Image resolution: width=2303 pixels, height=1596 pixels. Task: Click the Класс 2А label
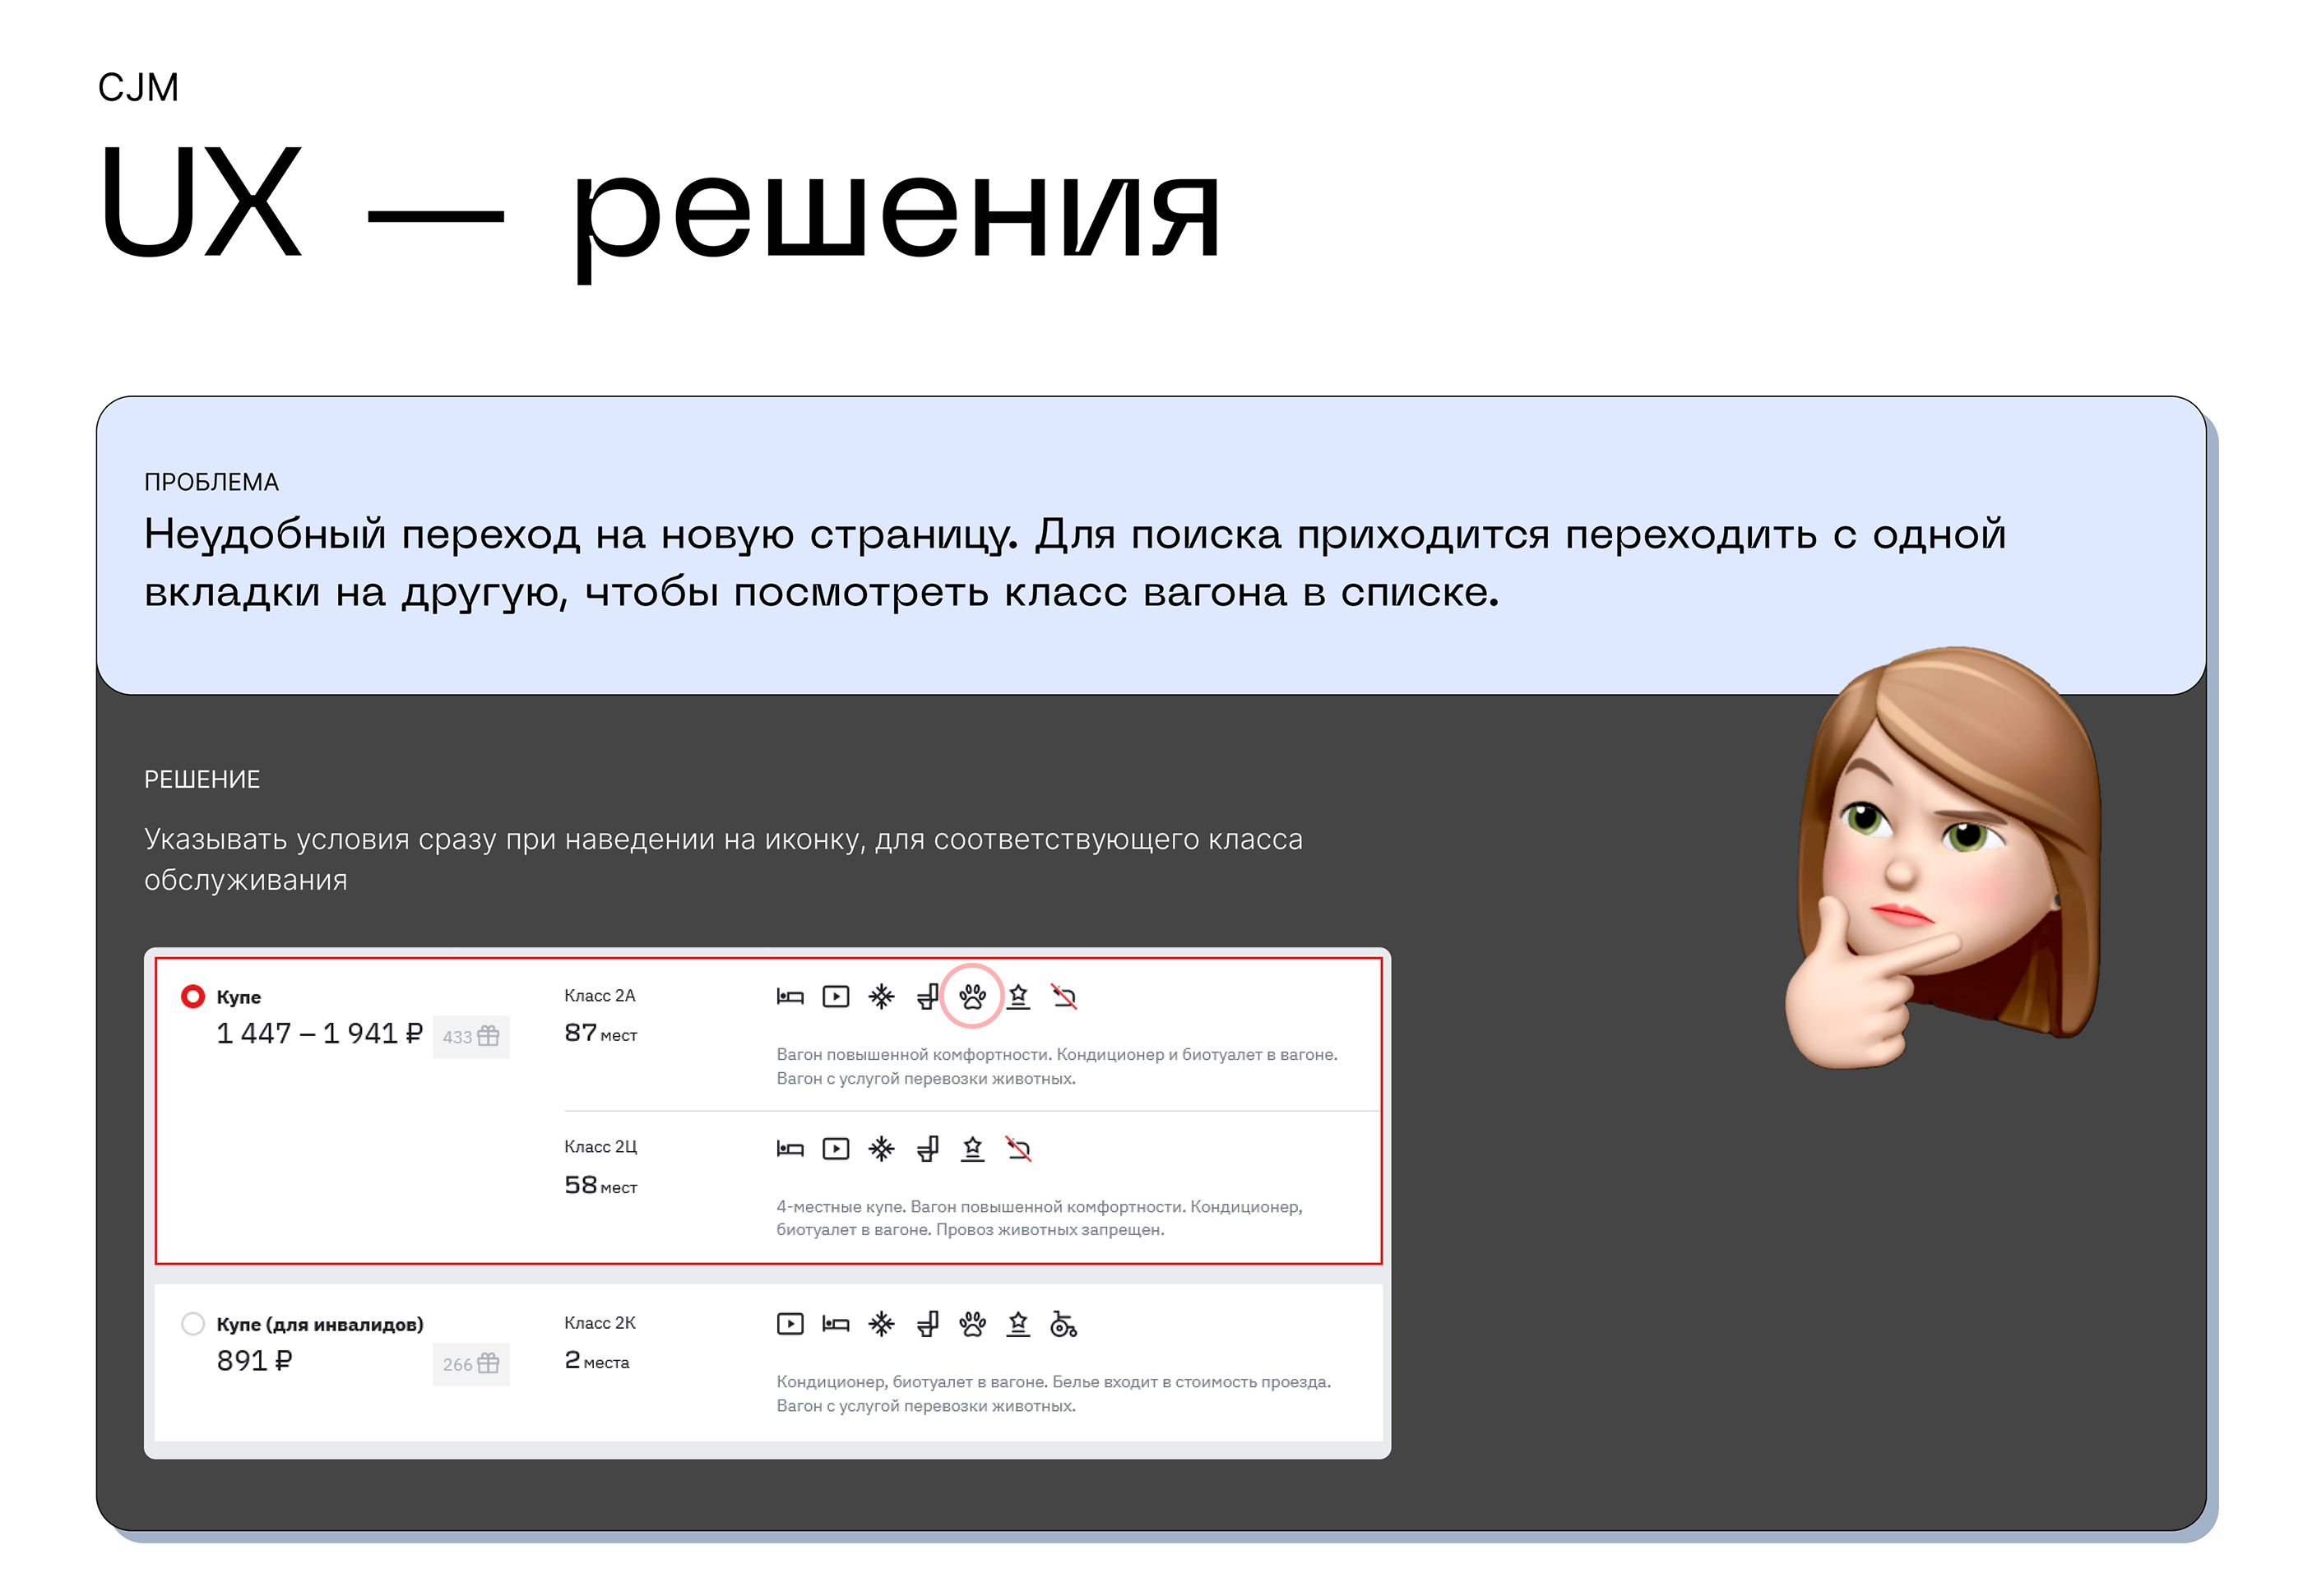[x=599, y=995]
